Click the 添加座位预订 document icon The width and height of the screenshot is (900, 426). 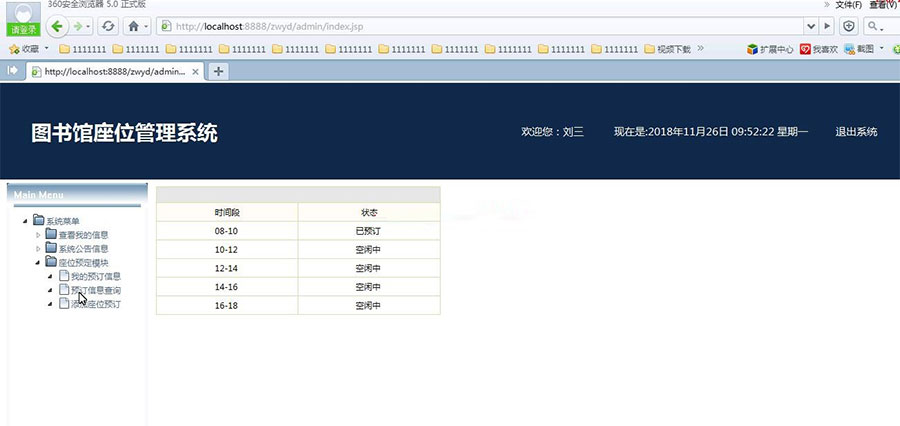[x=64, y=304]
